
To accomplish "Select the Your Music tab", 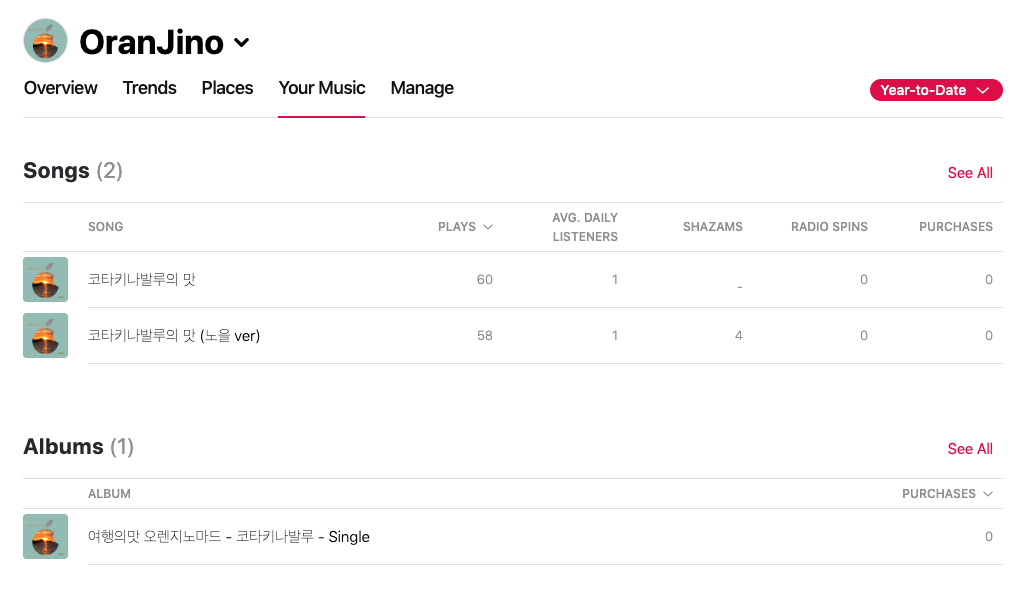I will click(322, 88).
